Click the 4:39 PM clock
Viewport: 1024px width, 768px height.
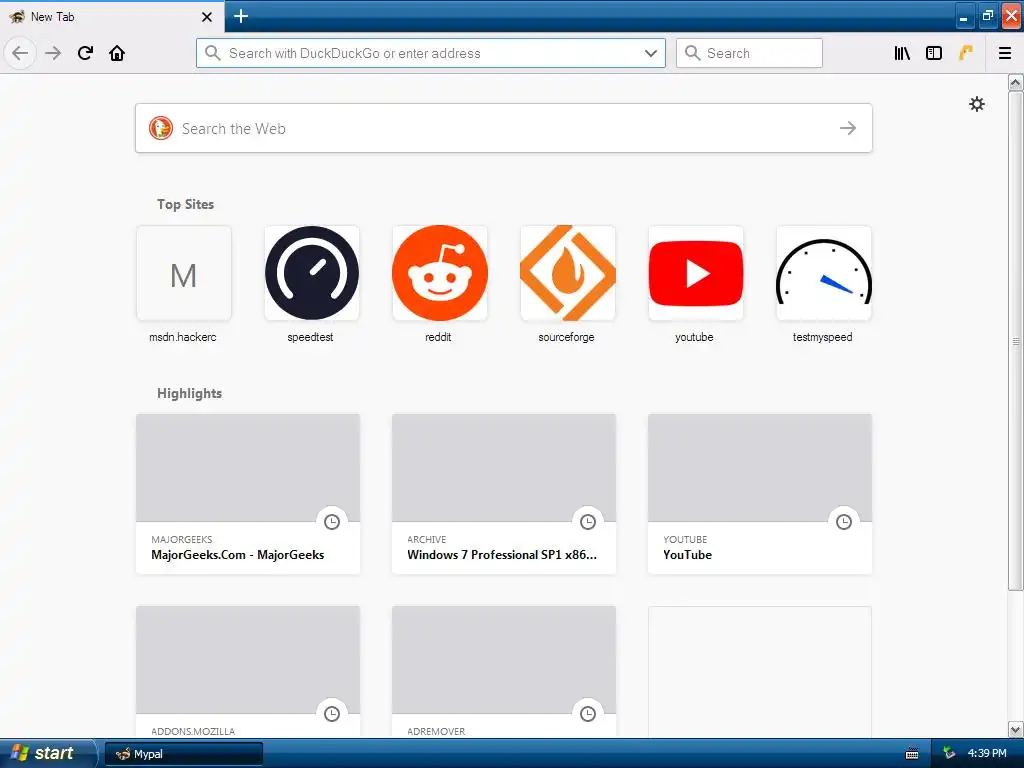[987, 753]
